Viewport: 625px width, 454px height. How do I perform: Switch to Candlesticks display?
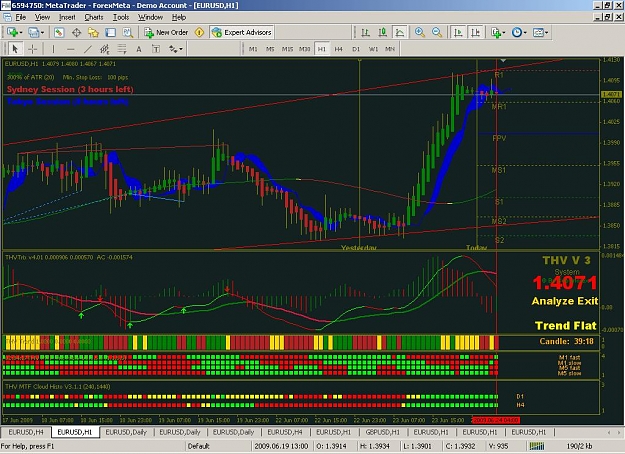(x=382, y=32)
